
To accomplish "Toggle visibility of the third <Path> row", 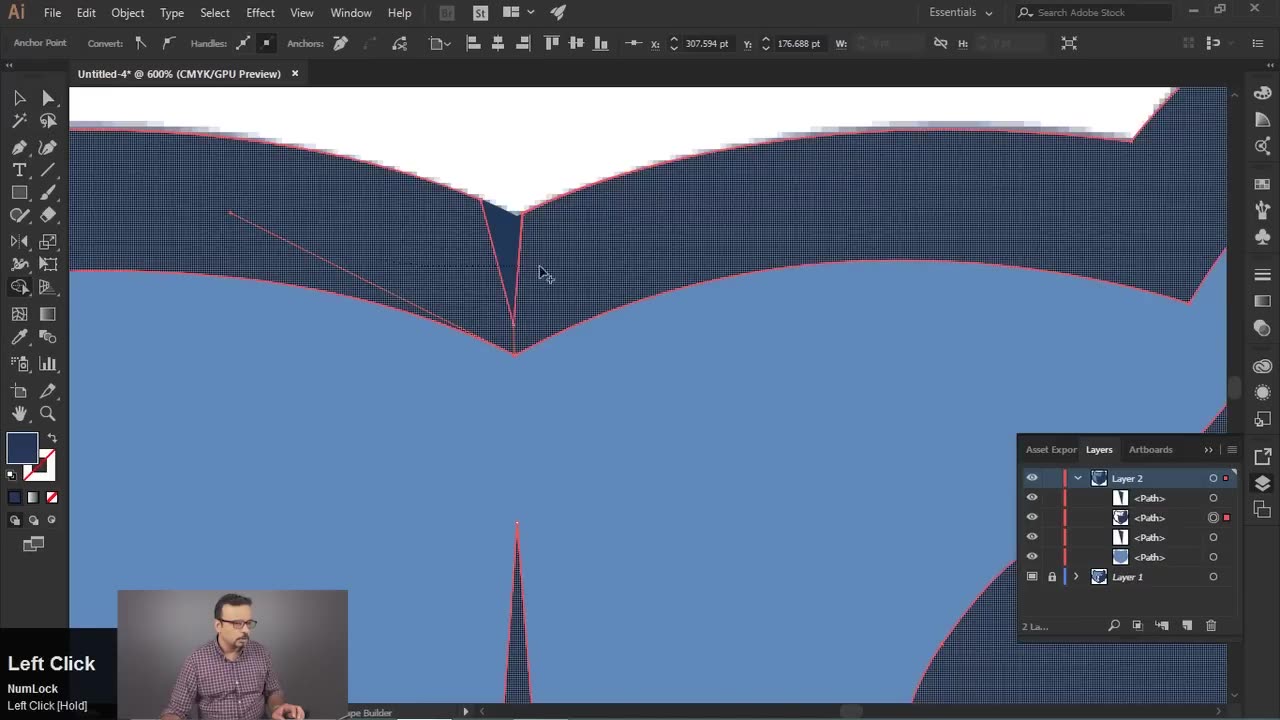I will click(x=1032, y=537).
